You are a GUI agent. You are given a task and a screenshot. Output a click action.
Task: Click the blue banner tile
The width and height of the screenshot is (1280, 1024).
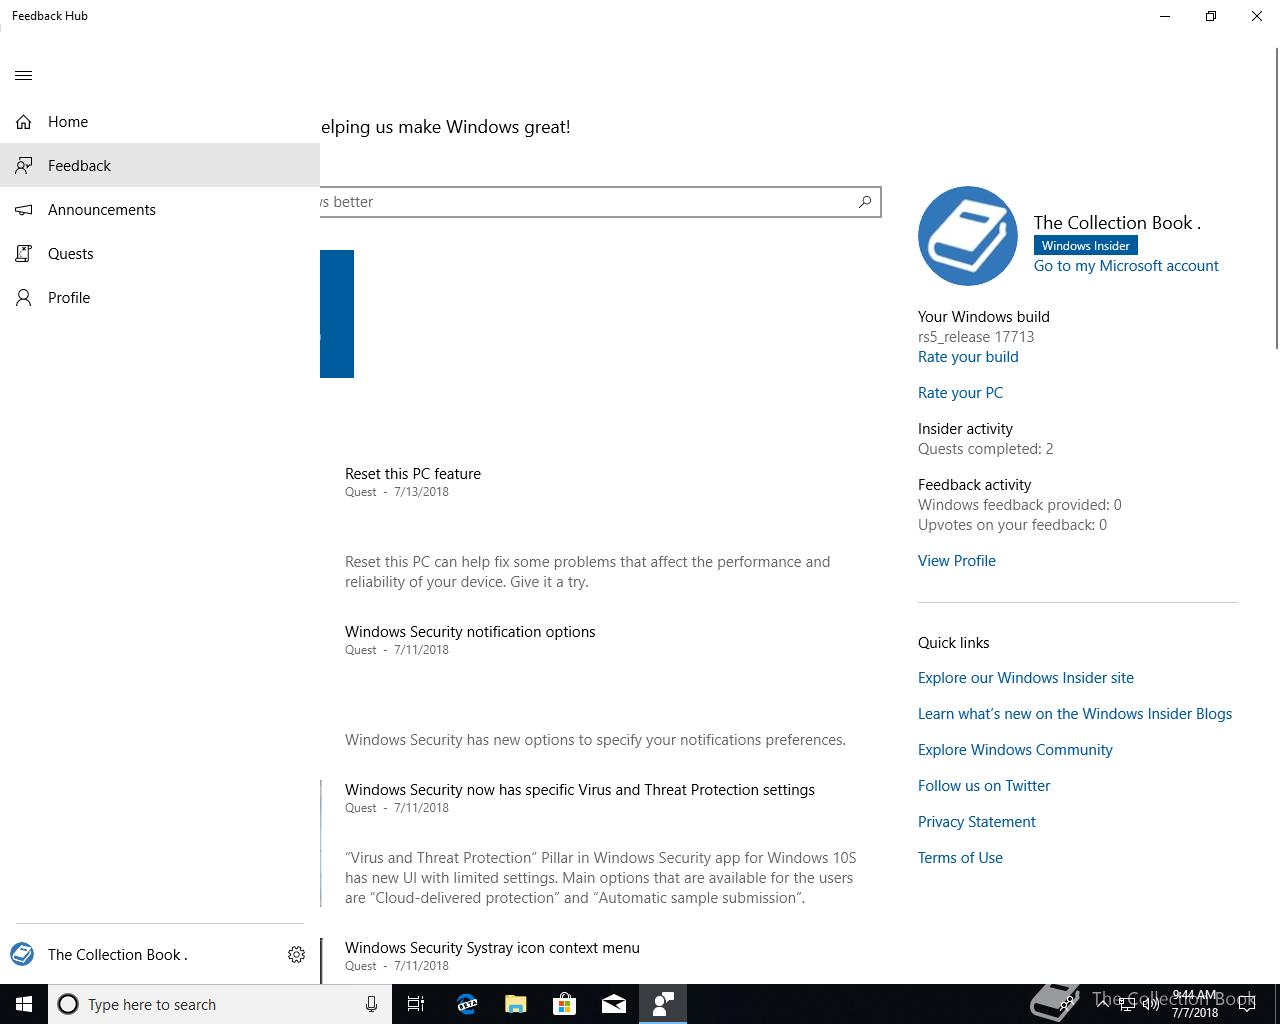(x=337, y=314)
